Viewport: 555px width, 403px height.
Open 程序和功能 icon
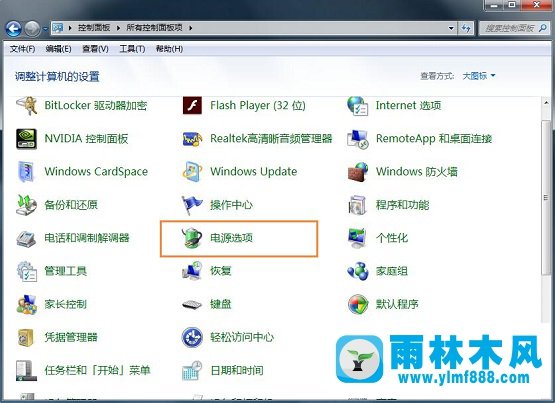tap(357, 205)
